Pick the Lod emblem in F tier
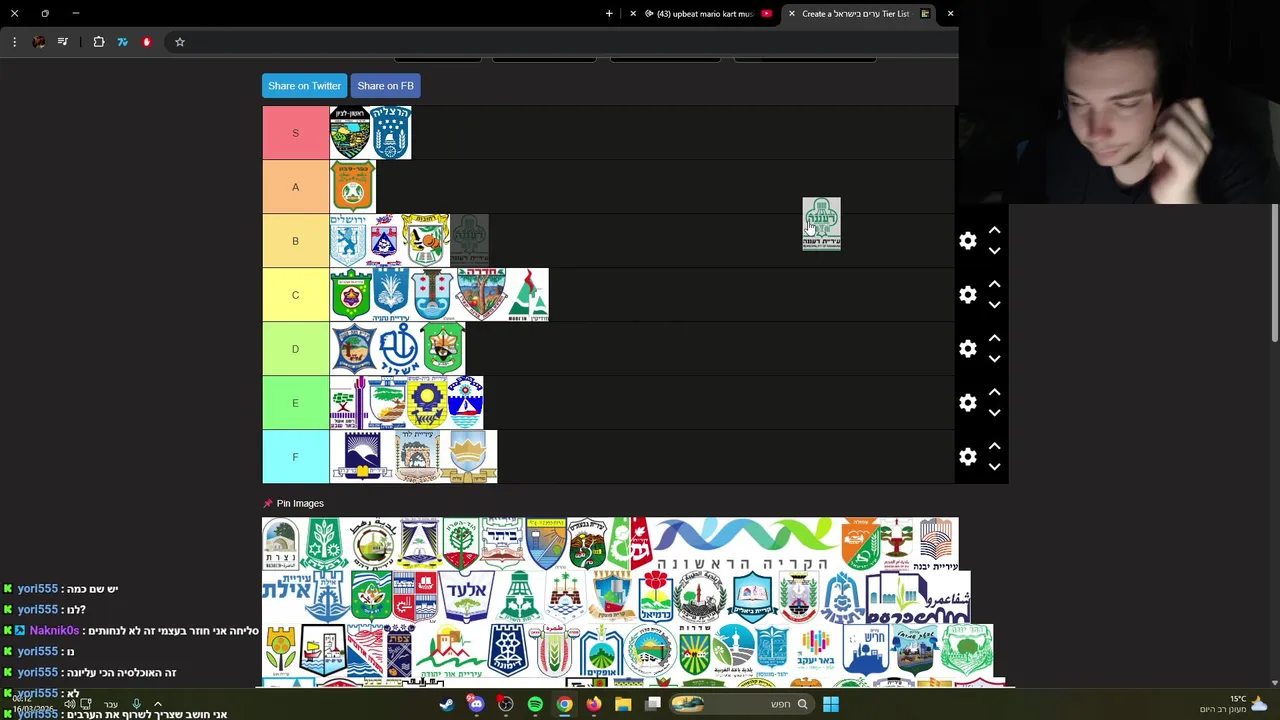1280x720 pixels. point(418,457)
